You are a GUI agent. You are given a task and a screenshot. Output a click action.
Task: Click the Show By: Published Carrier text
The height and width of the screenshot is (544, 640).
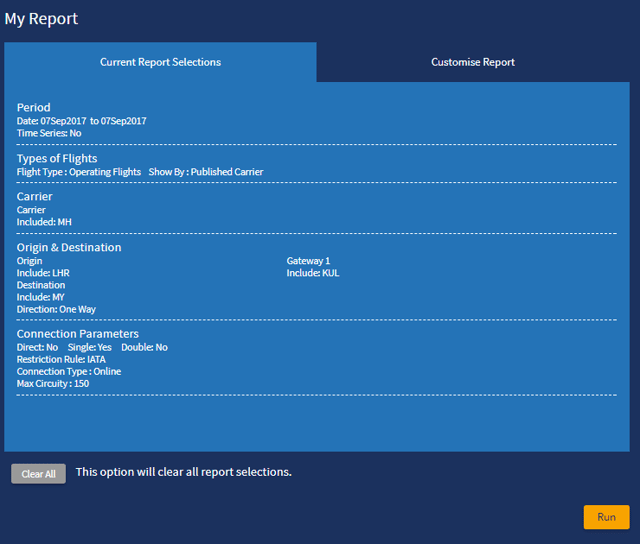pyautogui.click(x=206, y=172)
